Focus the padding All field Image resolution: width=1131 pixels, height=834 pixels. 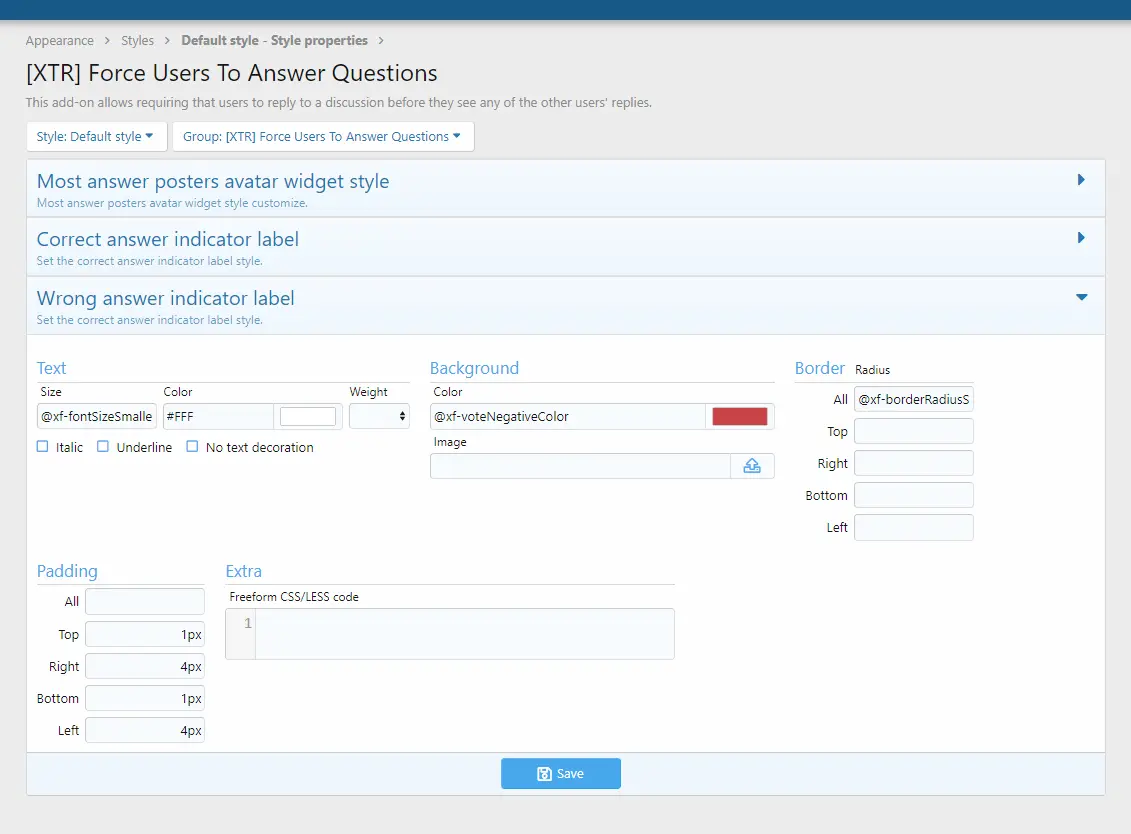(x=145, y=602)
